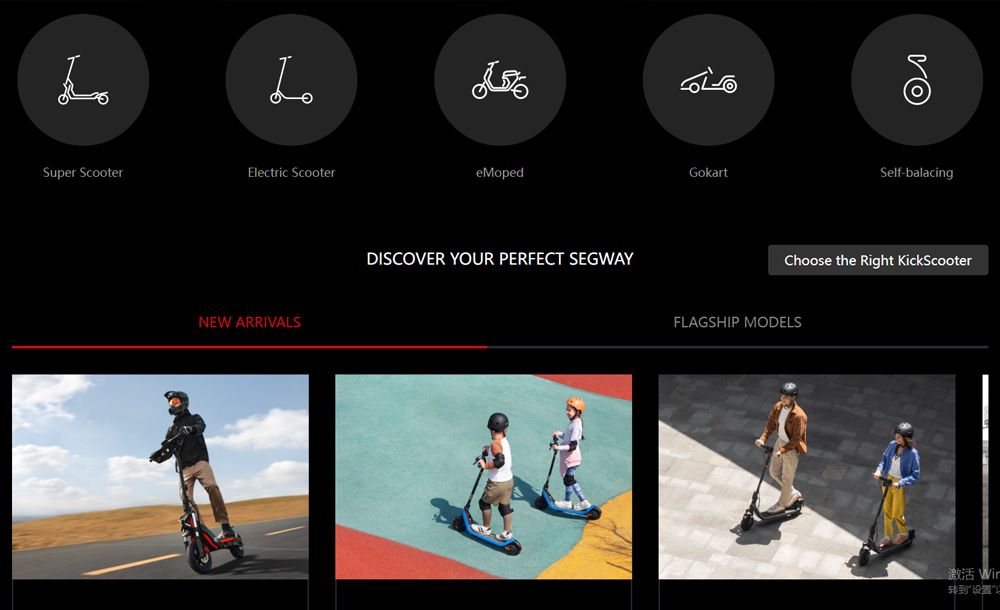This screenshot has width=1000, height=610.
Task: Open the kids scooters on playground photo
Action: click(483, 477)
